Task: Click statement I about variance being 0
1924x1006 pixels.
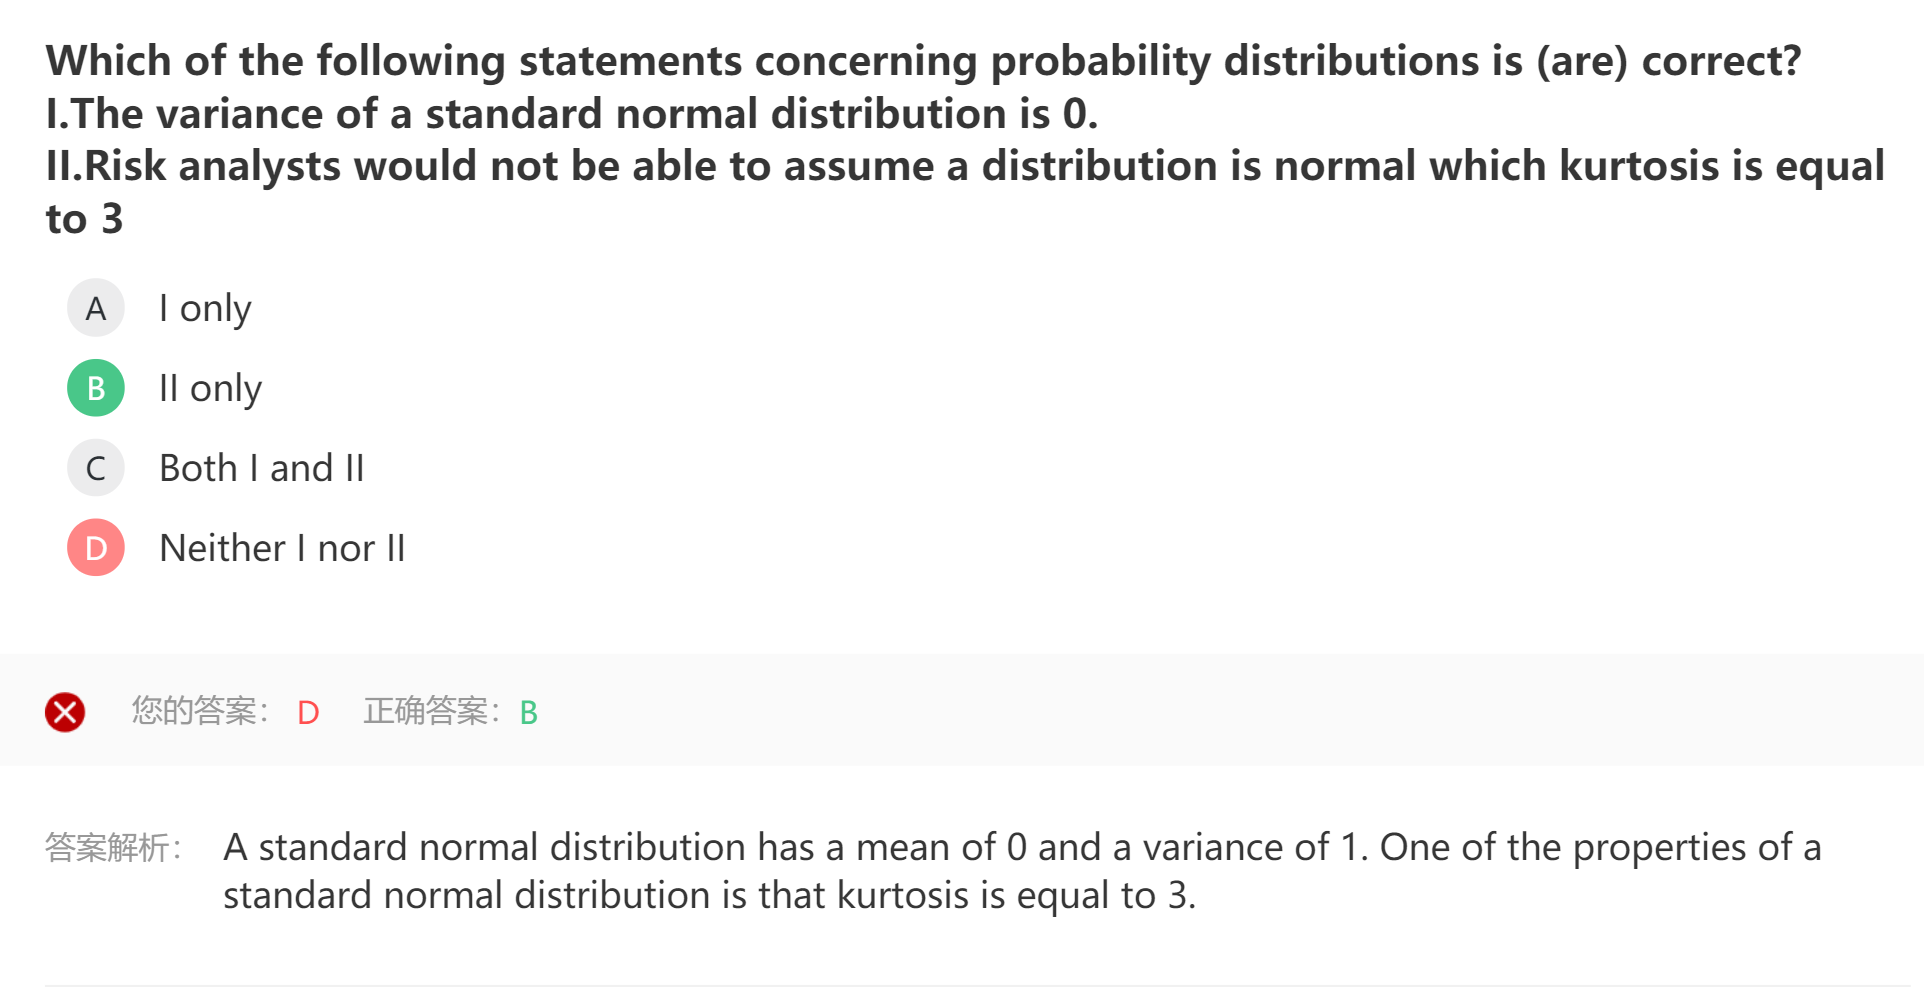Action: click(x=572, y=114)
